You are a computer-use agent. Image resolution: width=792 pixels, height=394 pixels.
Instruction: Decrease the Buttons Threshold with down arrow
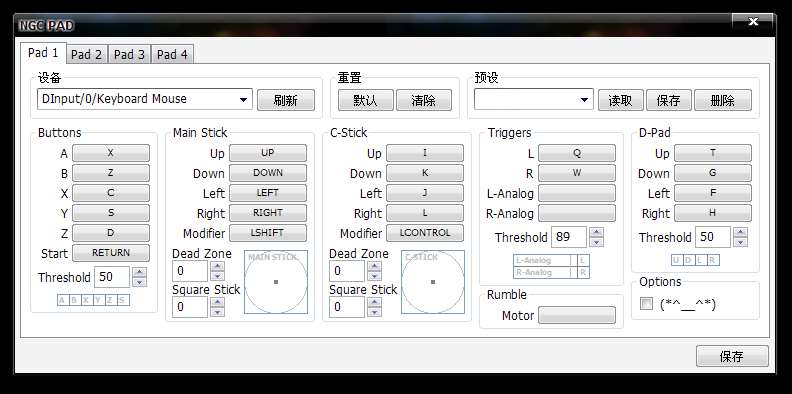click(x=139, y=282)
